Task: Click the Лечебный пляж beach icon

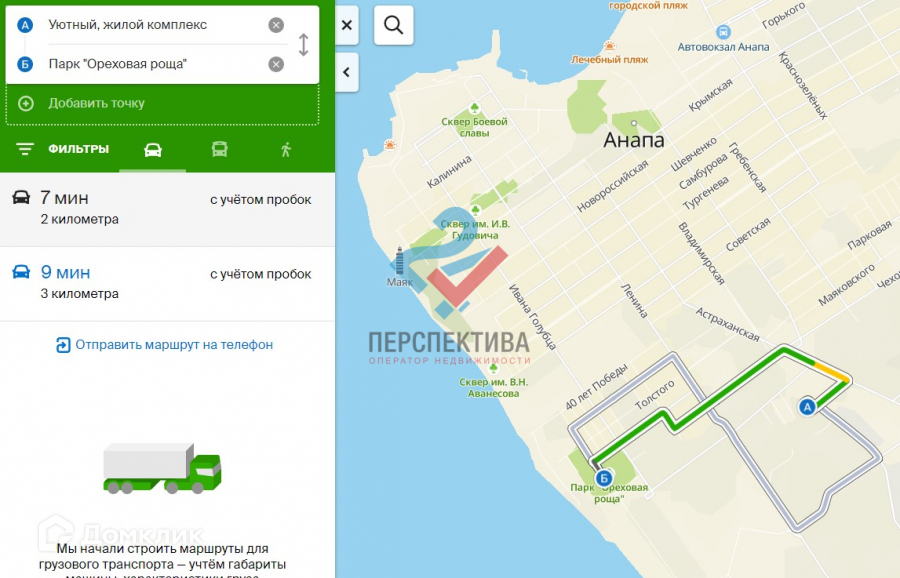Action: pos(610,46)
